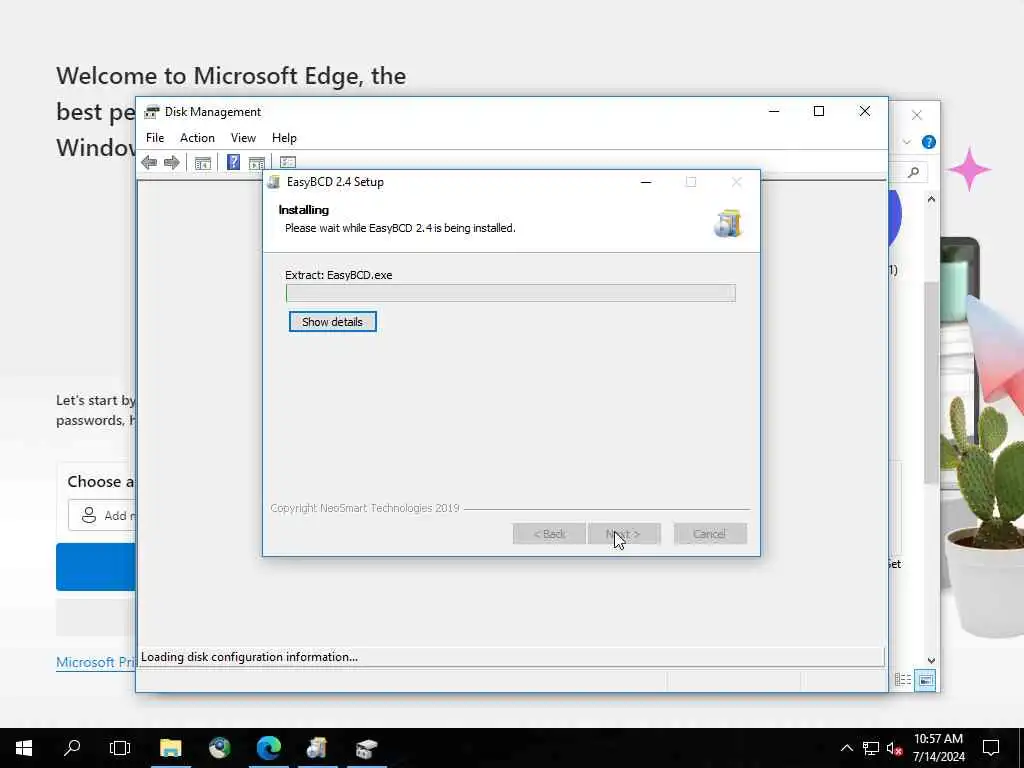Click the blue button on Edge welcome page
The width and height of the screenshot is (1024, 768).
click(95, 567)
